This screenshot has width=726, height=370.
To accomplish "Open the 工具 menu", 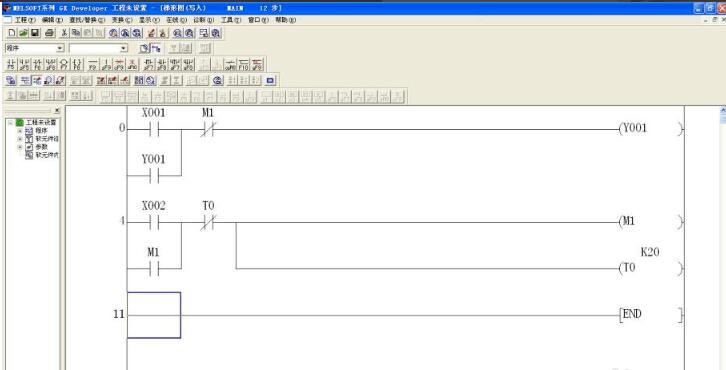I will tap(231, 20).
